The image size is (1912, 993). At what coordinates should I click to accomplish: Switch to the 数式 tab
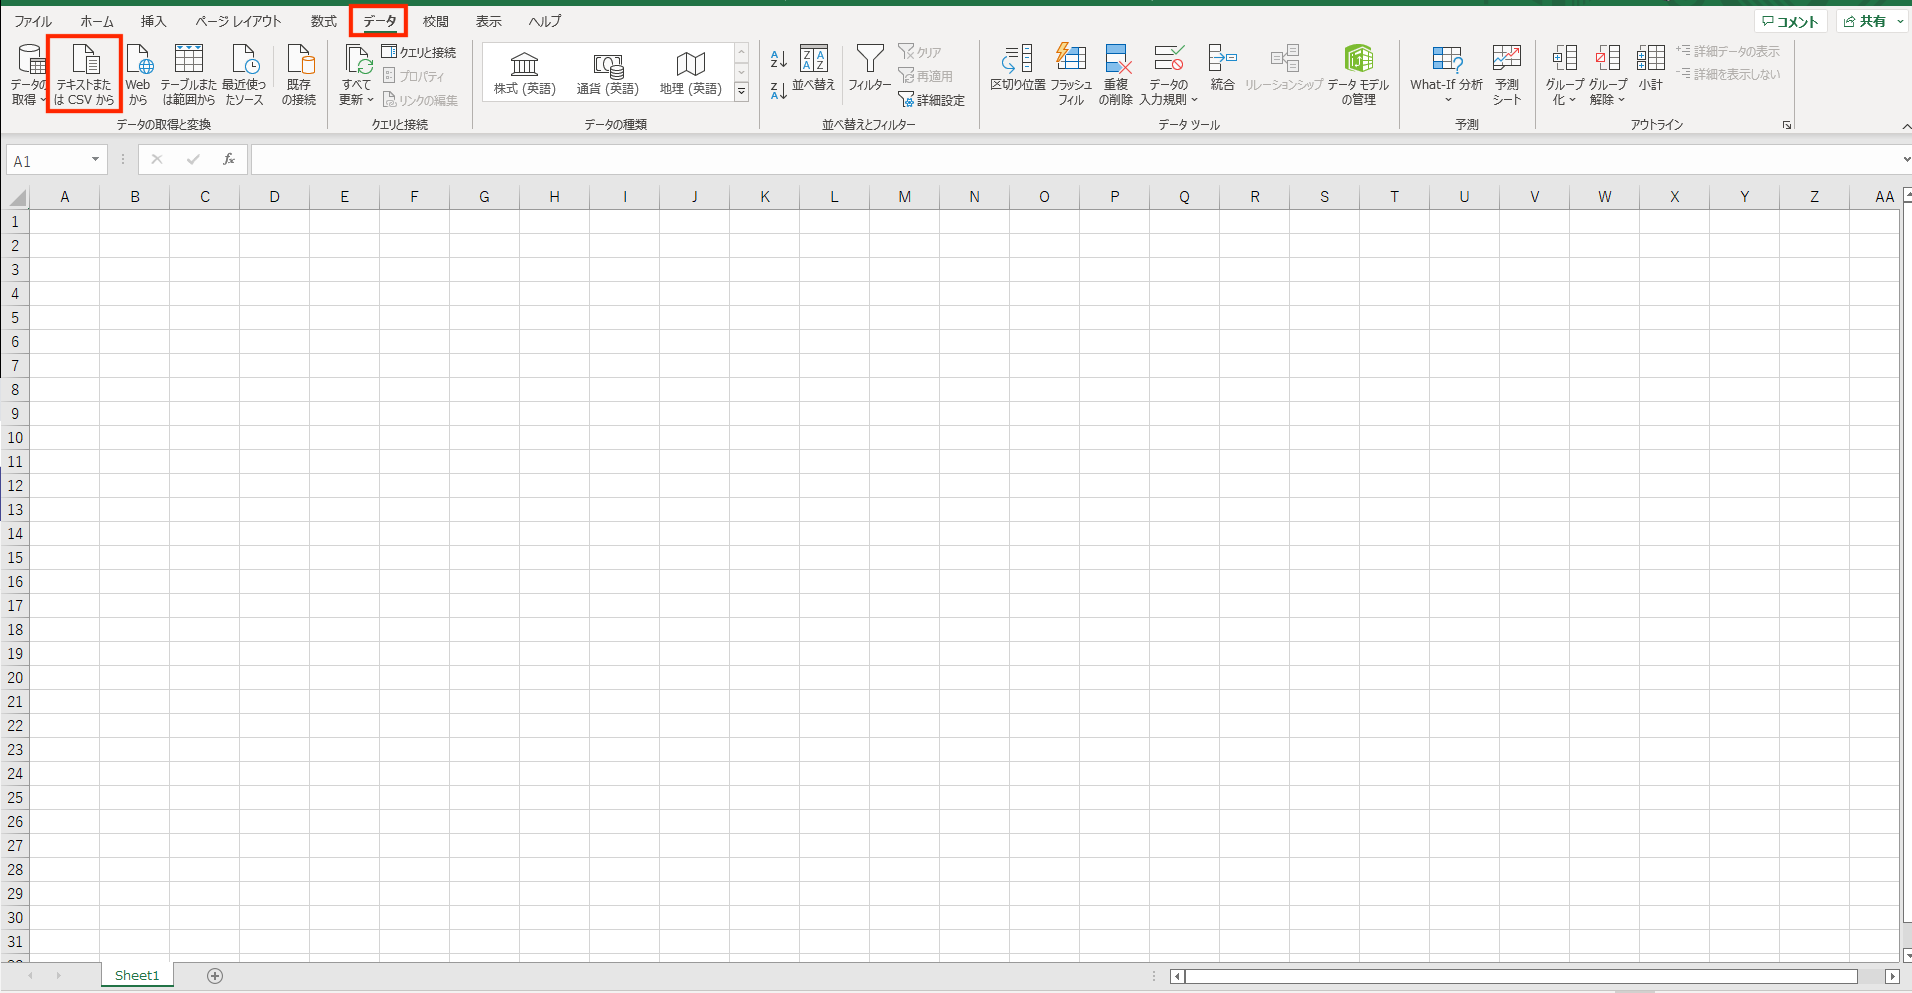point(323,21)
